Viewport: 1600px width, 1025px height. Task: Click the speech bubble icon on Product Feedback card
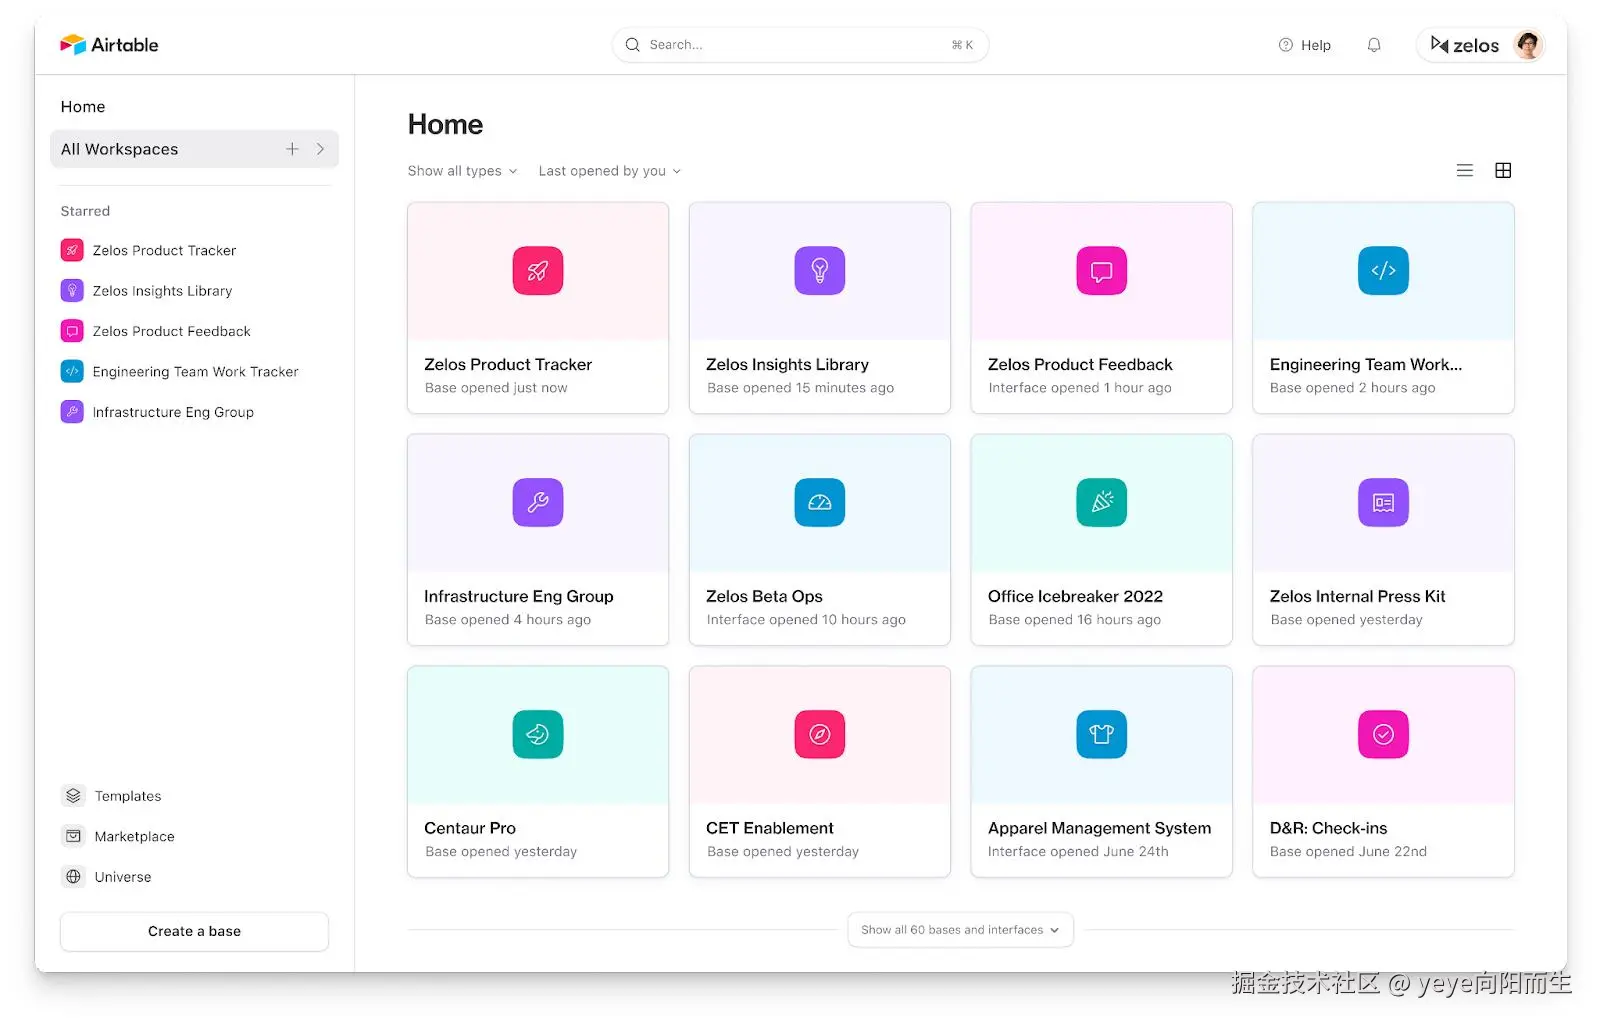pyautogui.click(x=1102, y=271)
